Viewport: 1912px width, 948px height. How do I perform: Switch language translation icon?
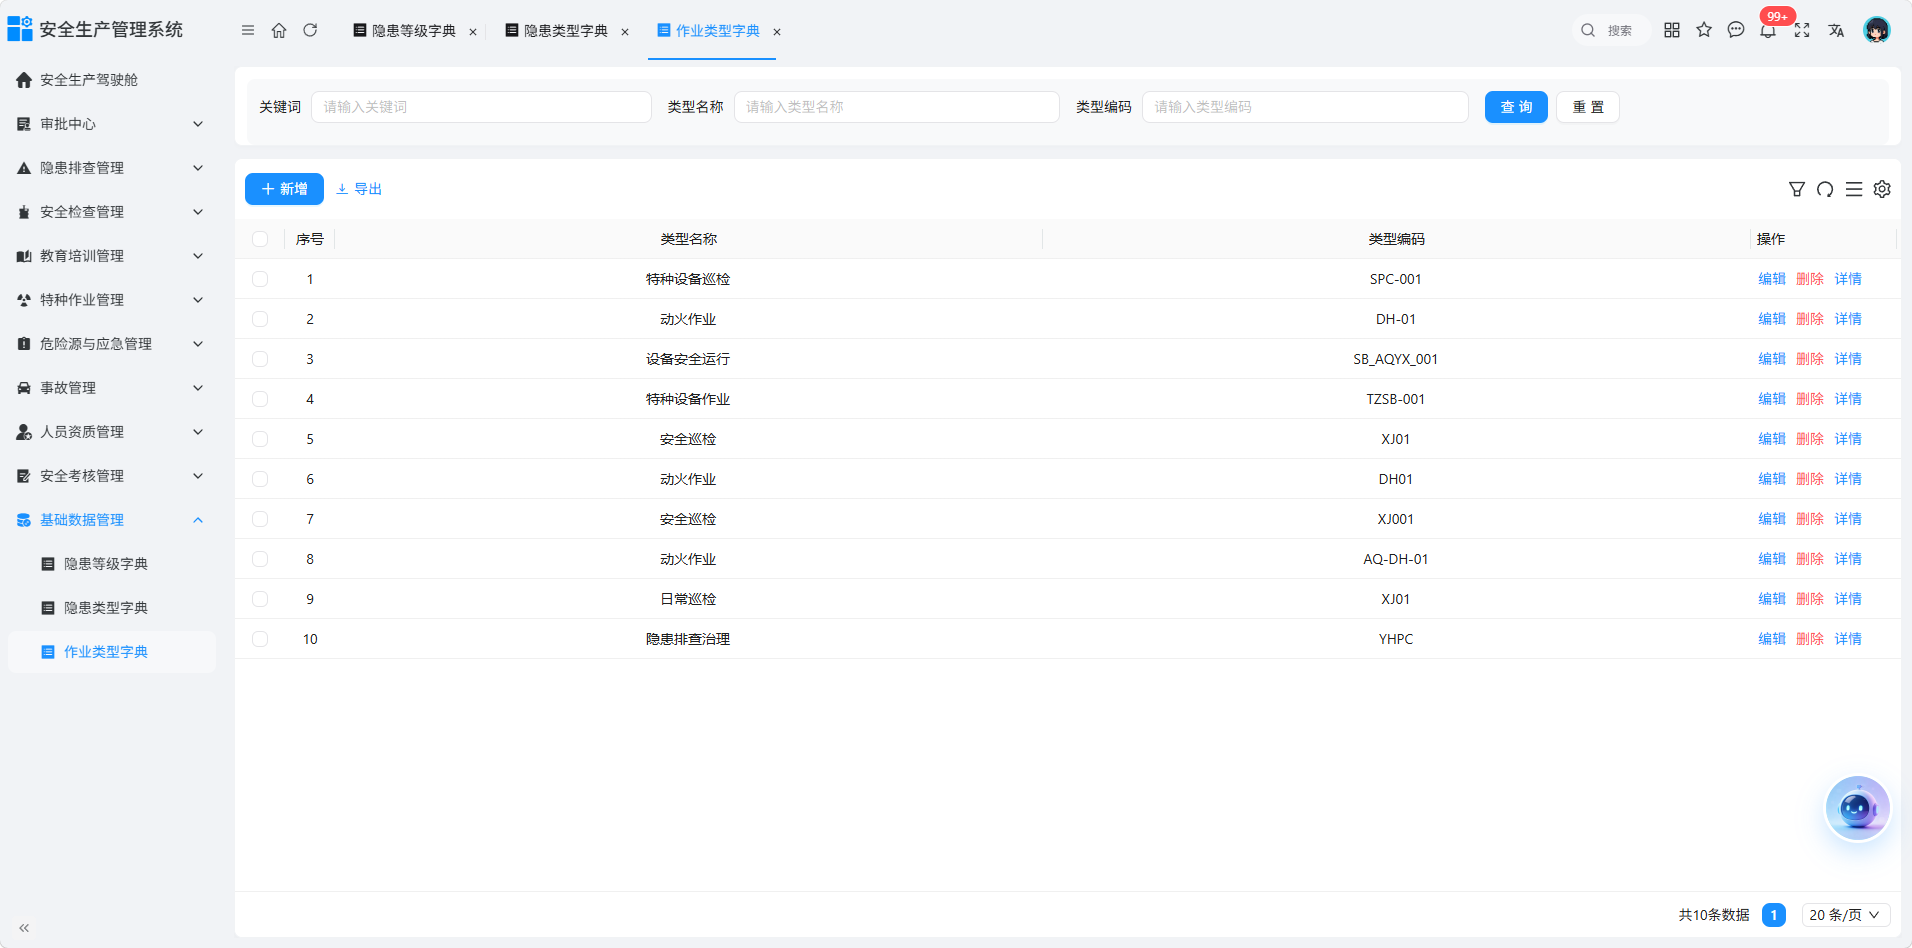click(x=1836, y=30)
